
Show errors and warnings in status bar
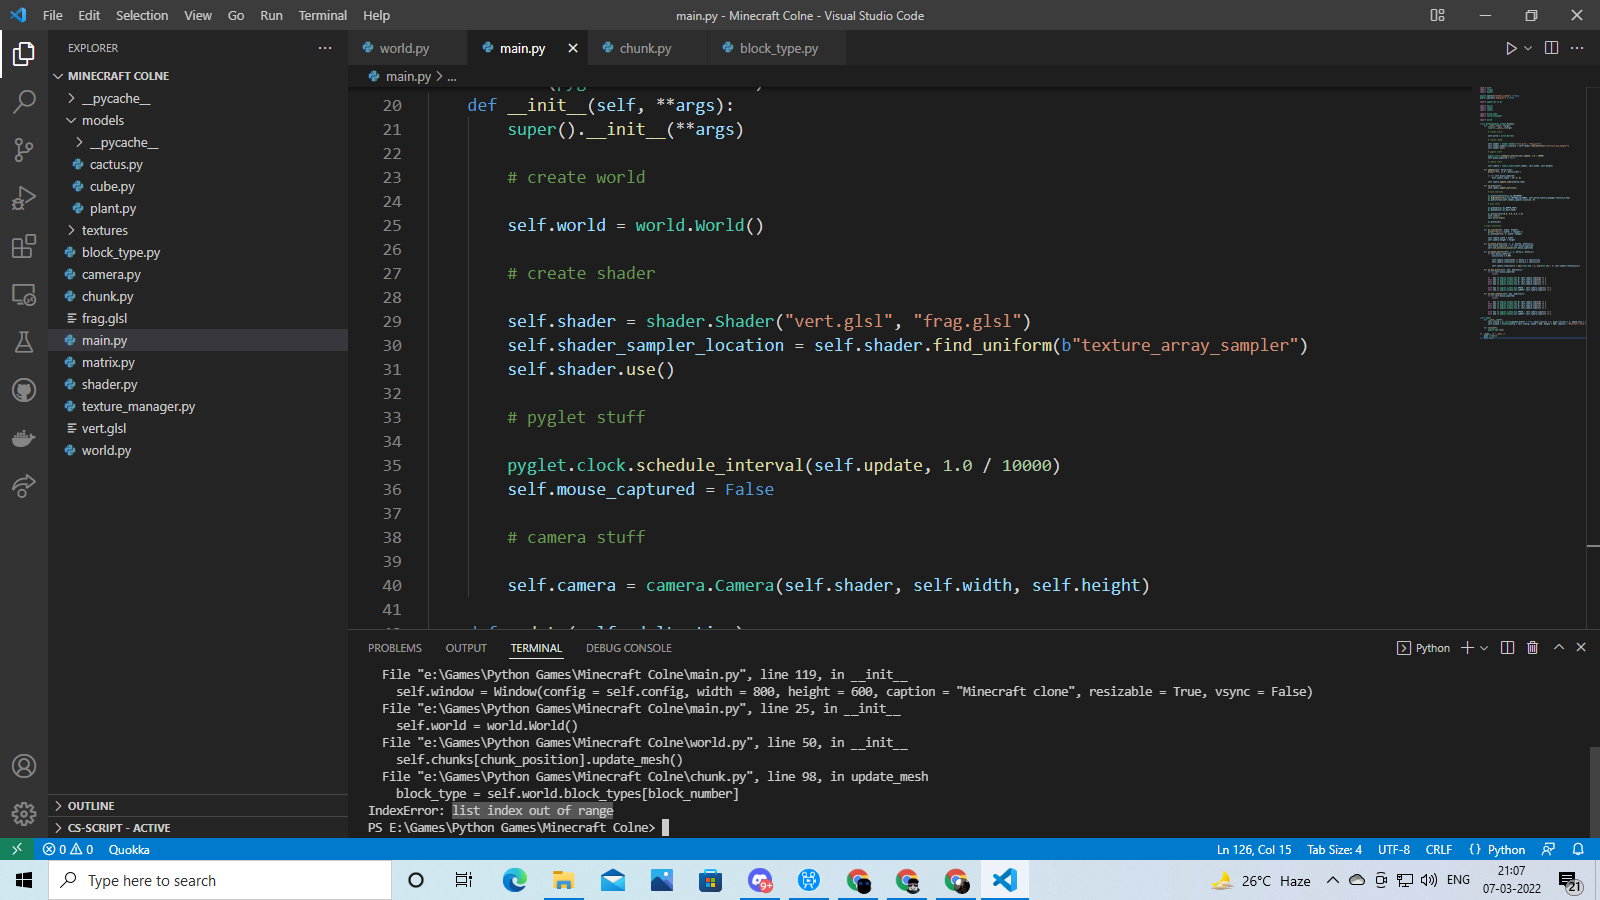[68, 849]
